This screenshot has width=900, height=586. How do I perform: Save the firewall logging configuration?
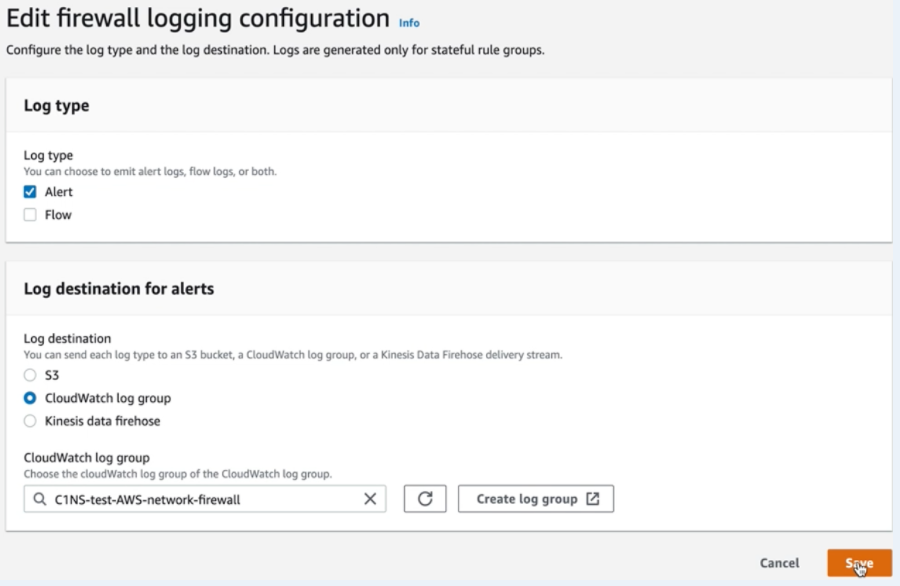[859, 563]
